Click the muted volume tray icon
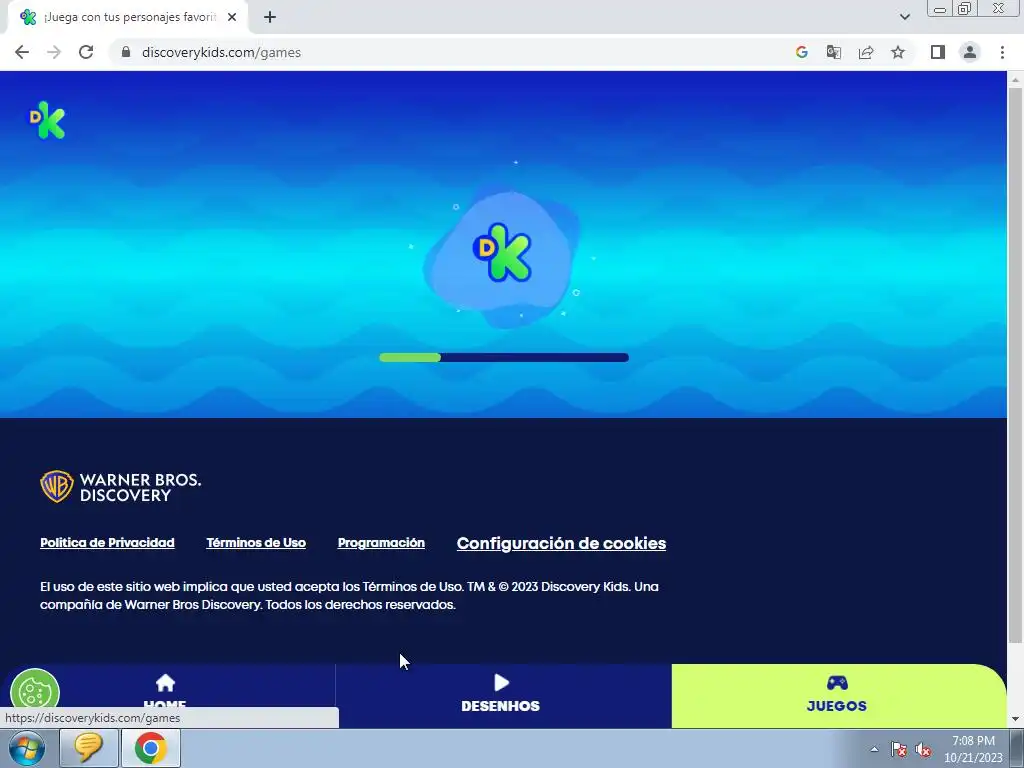This screenshot has height=768, width=1024. click(x=923, y=750)
